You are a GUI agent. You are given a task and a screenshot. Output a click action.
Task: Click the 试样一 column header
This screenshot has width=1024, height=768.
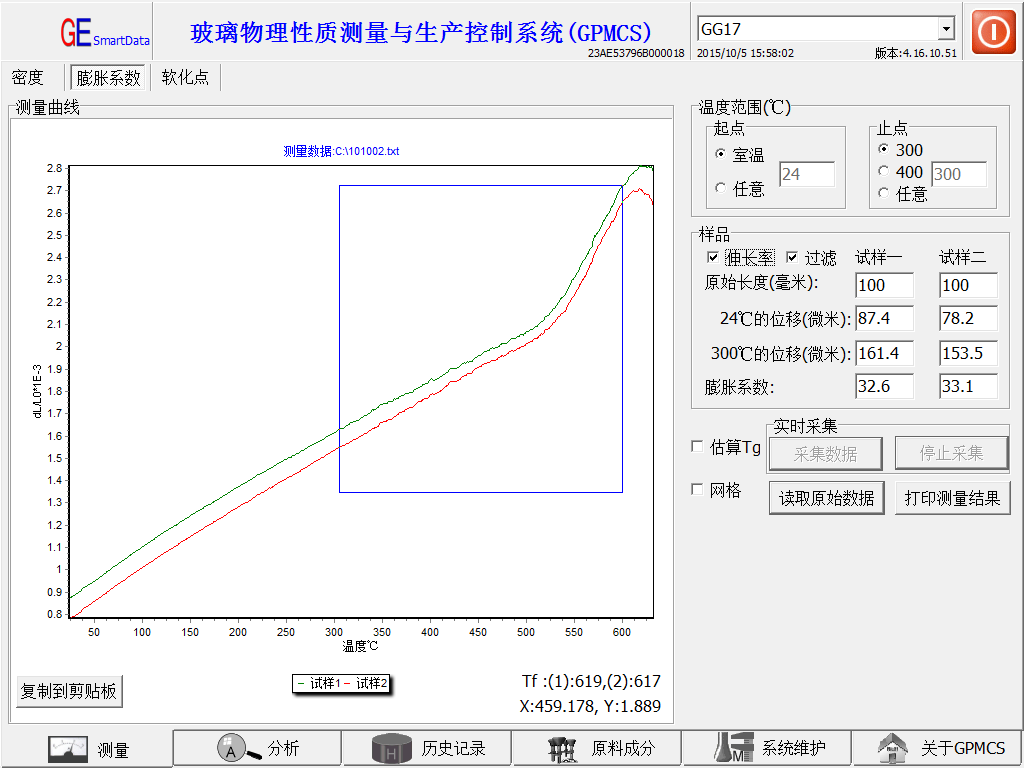click(x=878, y=257)
